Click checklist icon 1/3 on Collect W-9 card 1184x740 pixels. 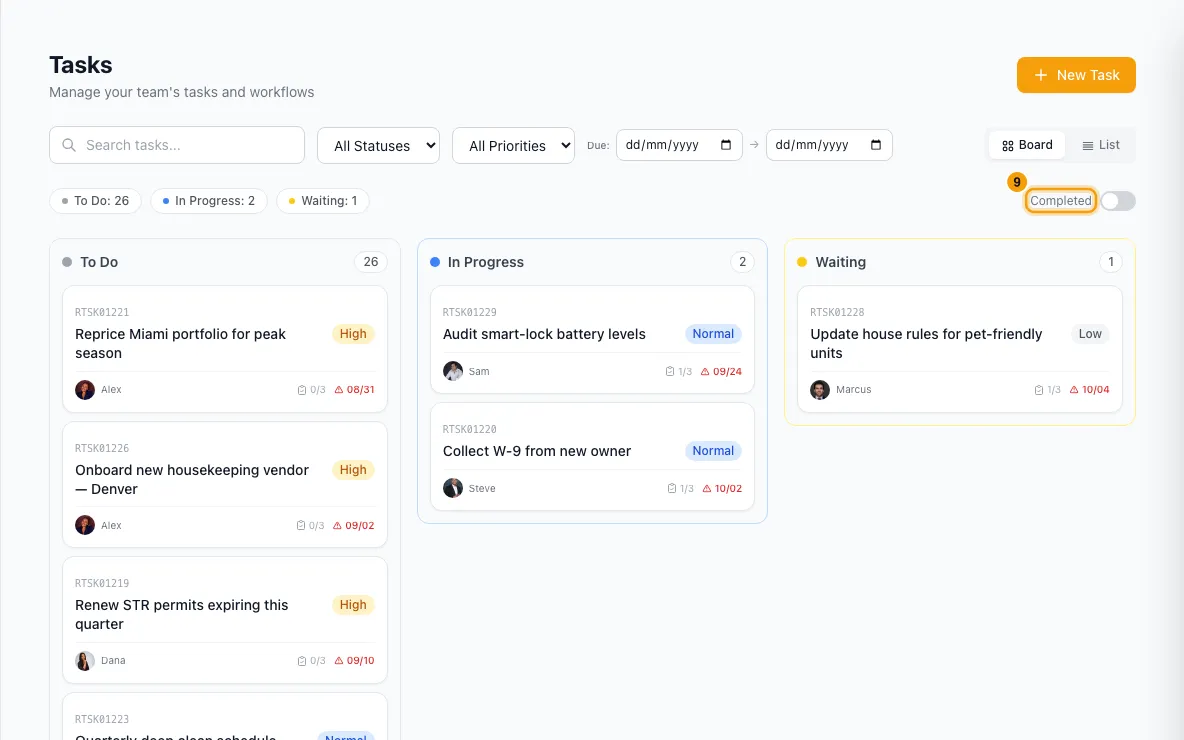click(671, 489)
